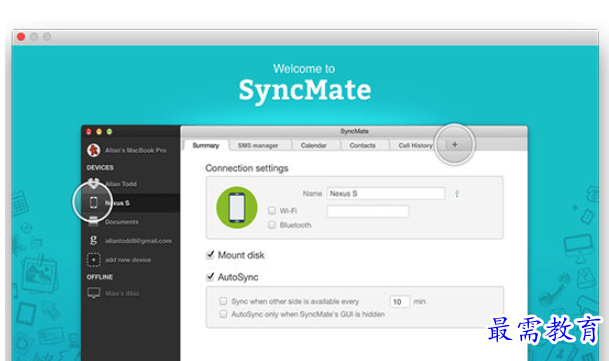Click the DEVICES section header
Image resolution: width=609 pixels, height=361 pixels.
click(100, 167)
